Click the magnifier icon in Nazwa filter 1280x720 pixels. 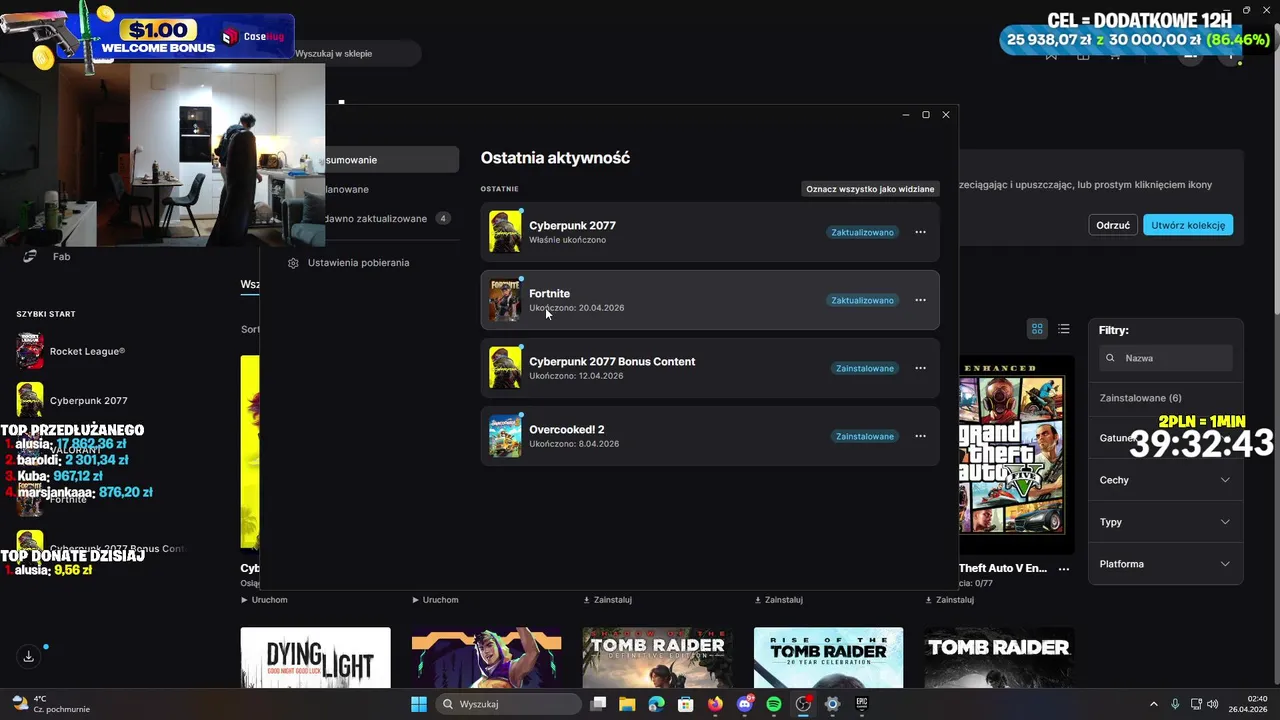click(x=1110, y=358)
